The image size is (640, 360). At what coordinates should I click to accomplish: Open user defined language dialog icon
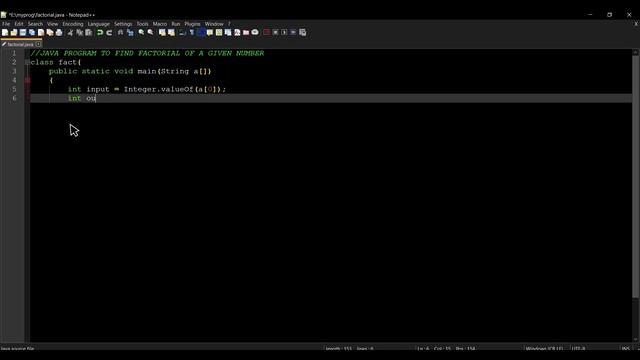point(210,32)
